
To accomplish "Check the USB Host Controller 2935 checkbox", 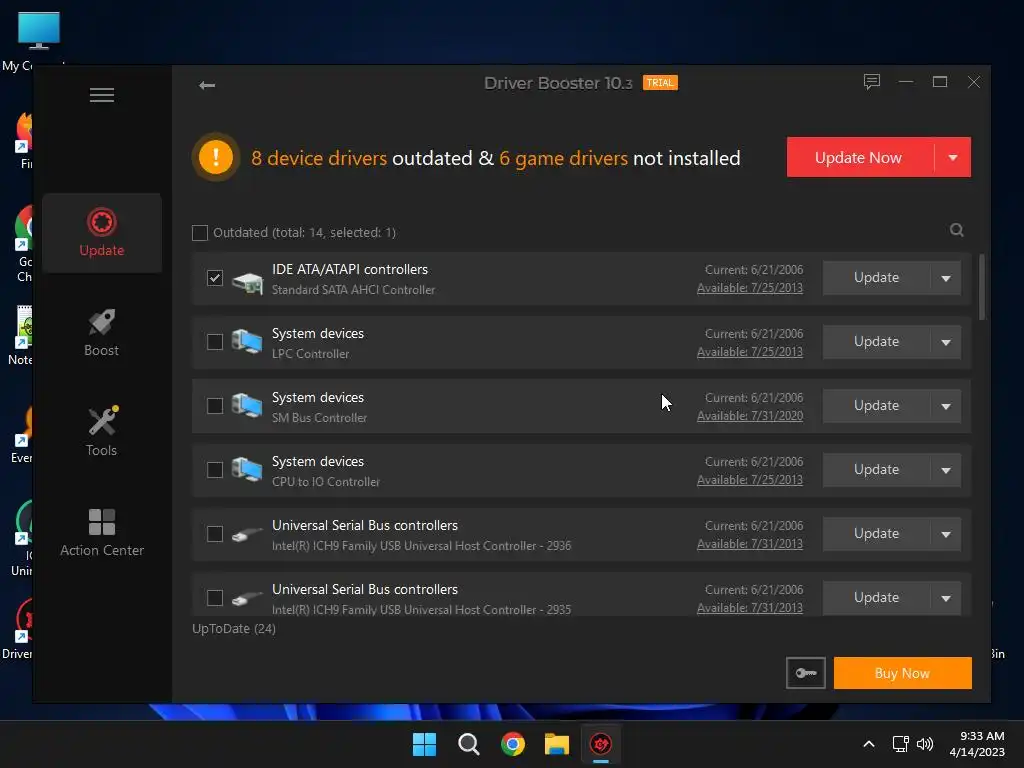I will [x=215, y=598].
